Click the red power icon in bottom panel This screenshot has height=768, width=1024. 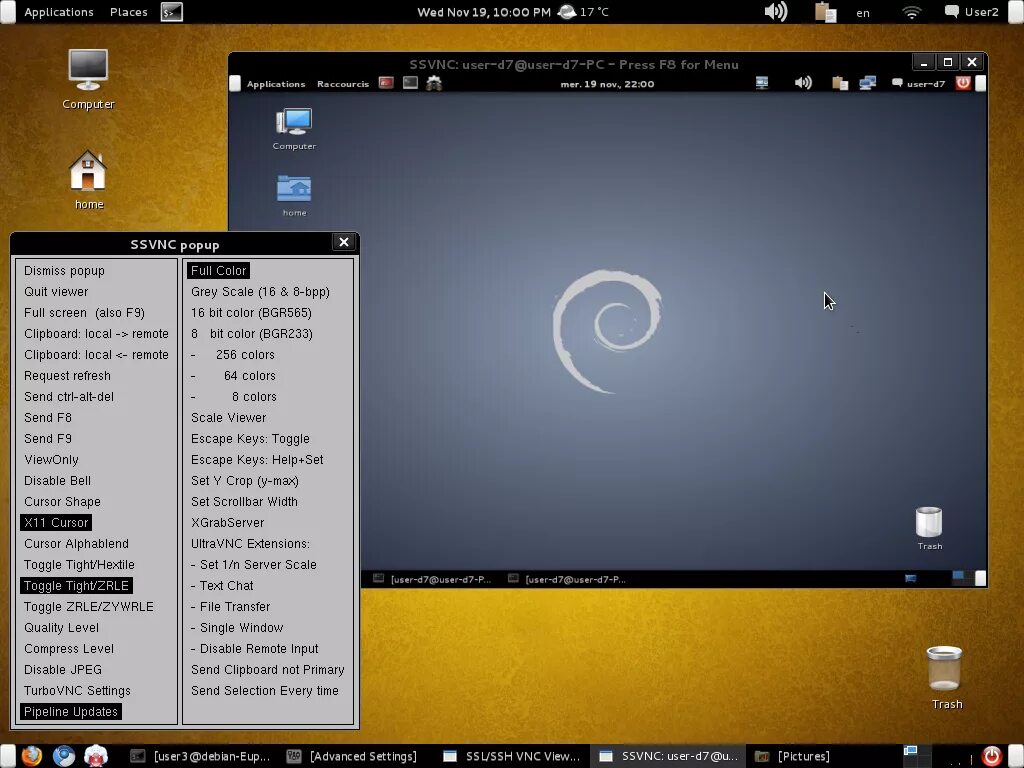(991, 756)
